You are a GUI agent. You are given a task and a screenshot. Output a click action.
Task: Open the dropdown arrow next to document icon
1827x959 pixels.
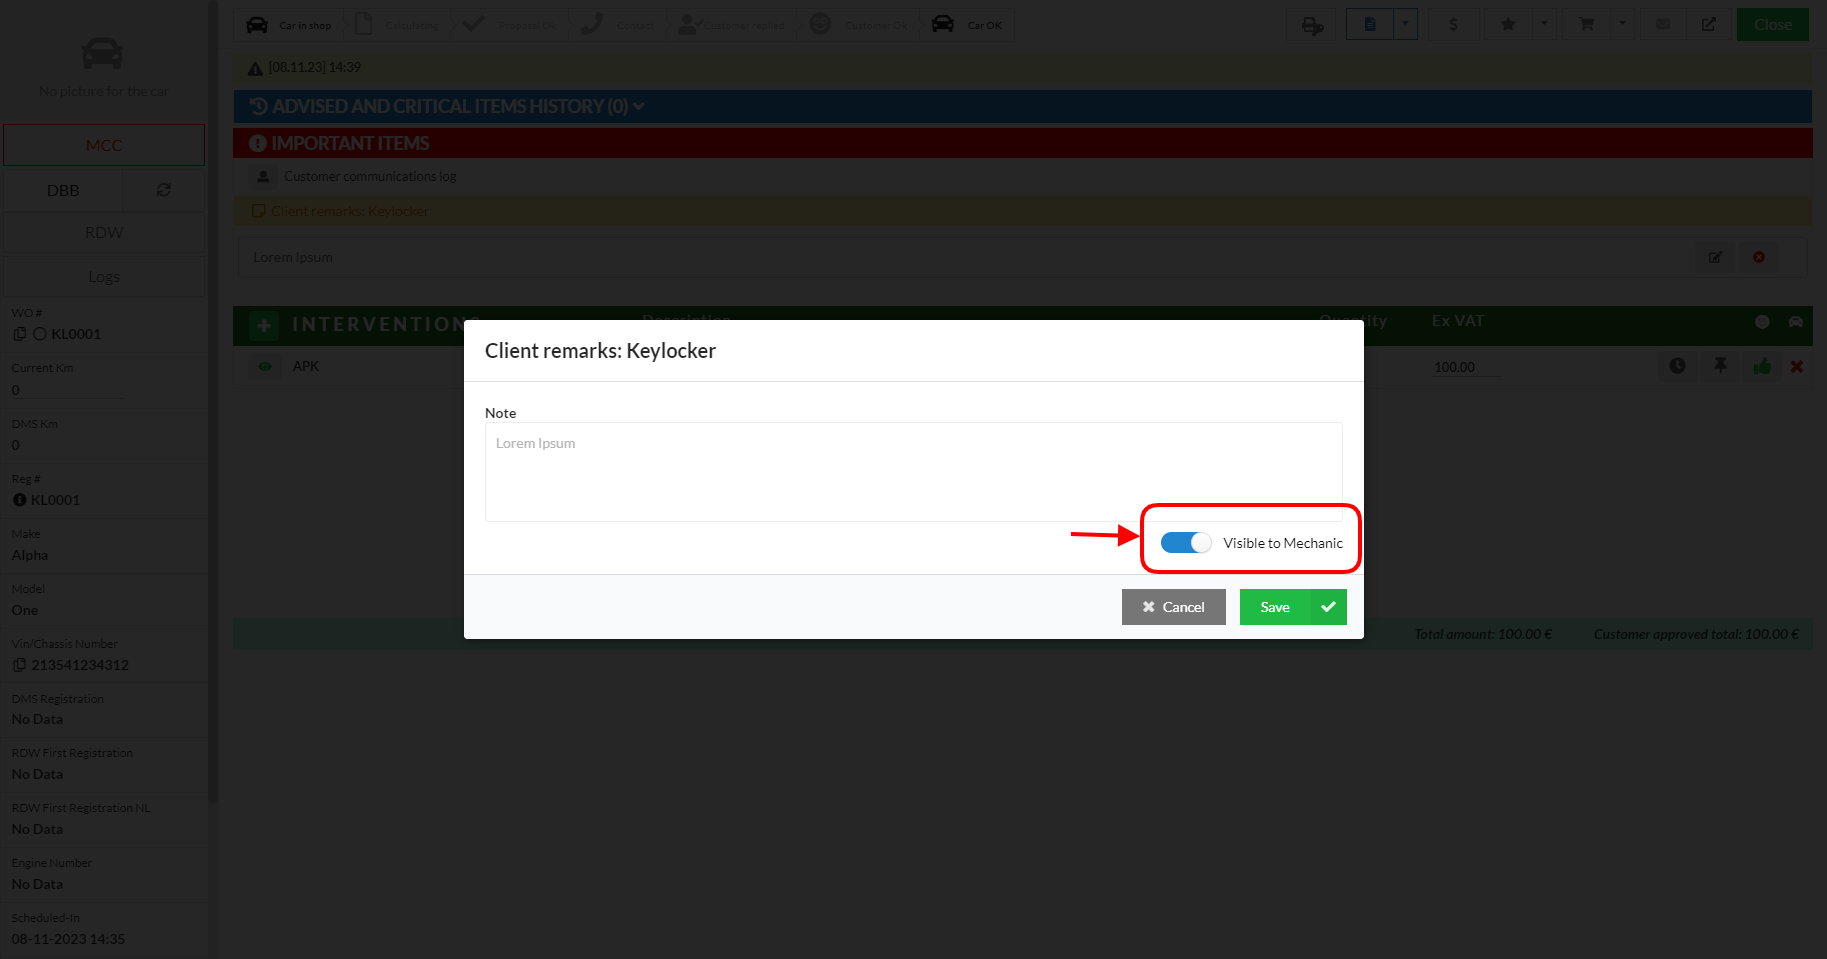(1405, 24)
